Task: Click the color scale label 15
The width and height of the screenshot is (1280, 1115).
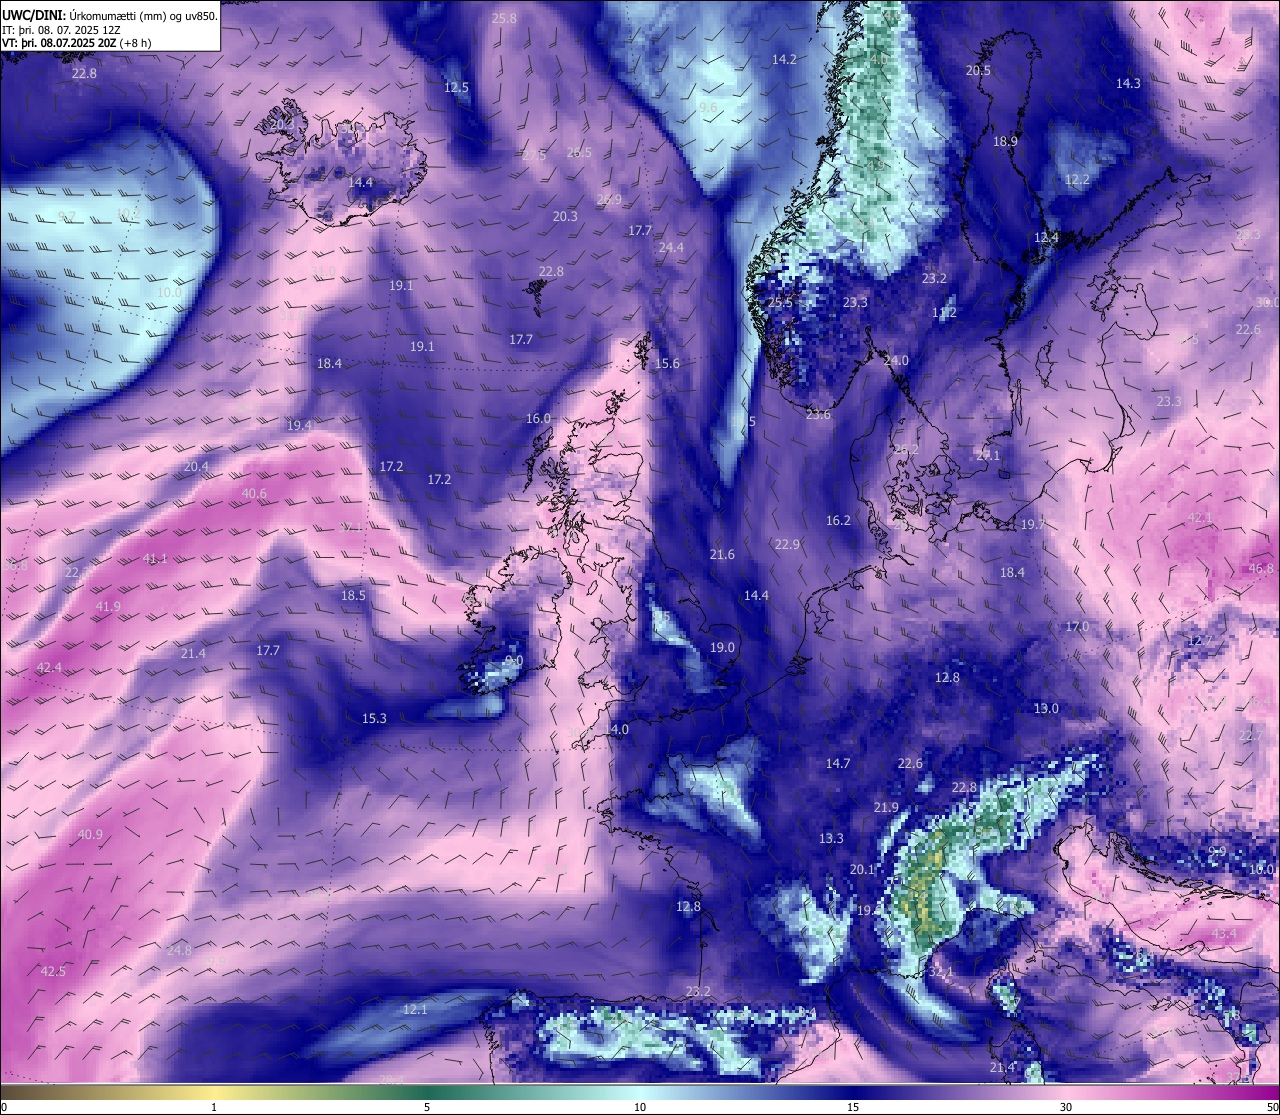Action: pos(853,1107)
